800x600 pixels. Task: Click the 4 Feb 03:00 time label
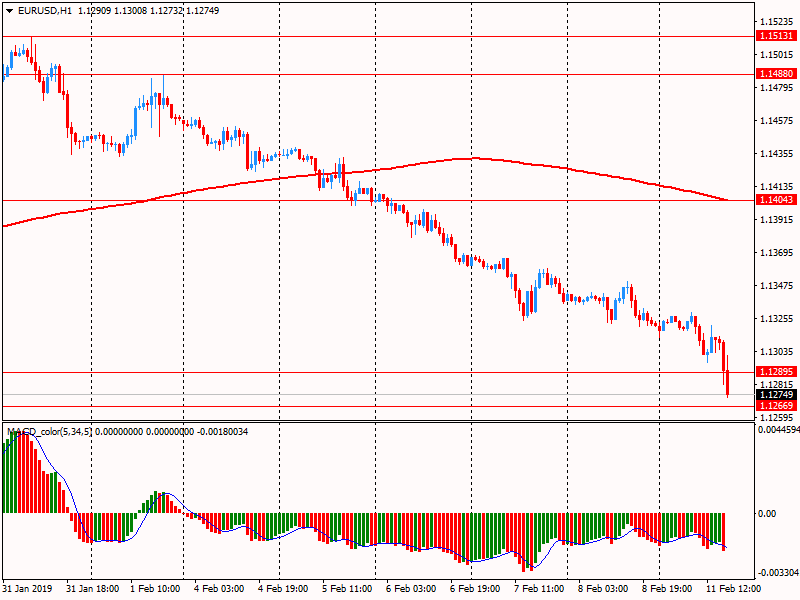[219, 588]
